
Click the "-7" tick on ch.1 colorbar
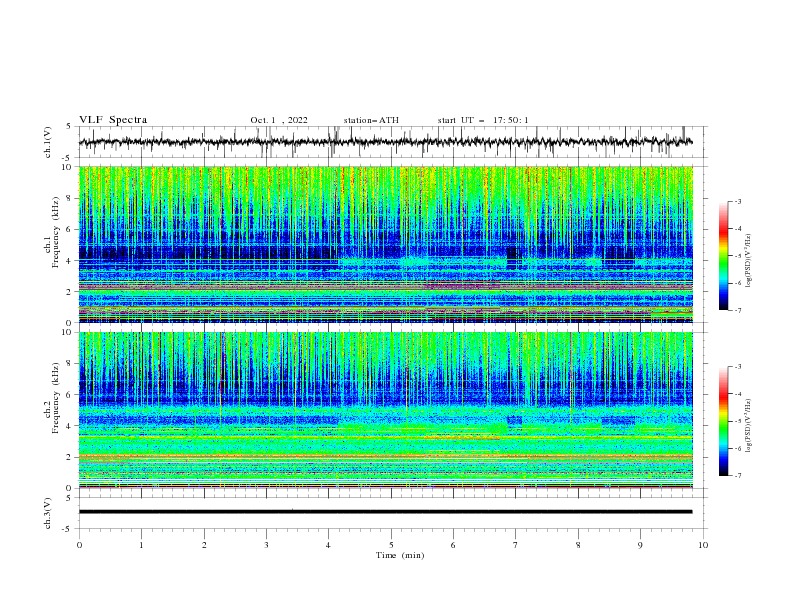[x=737, y=310]
